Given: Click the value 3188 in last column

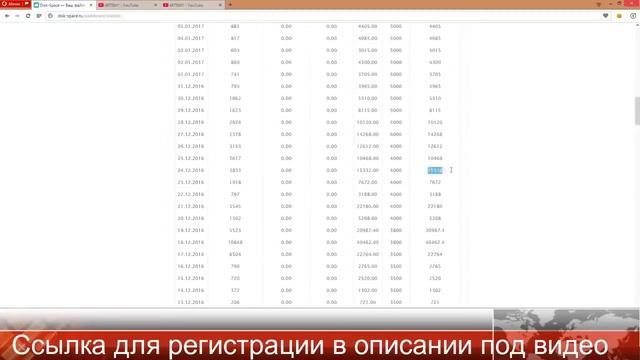Looking at the screenshot, I should click(x=435, y=194).
